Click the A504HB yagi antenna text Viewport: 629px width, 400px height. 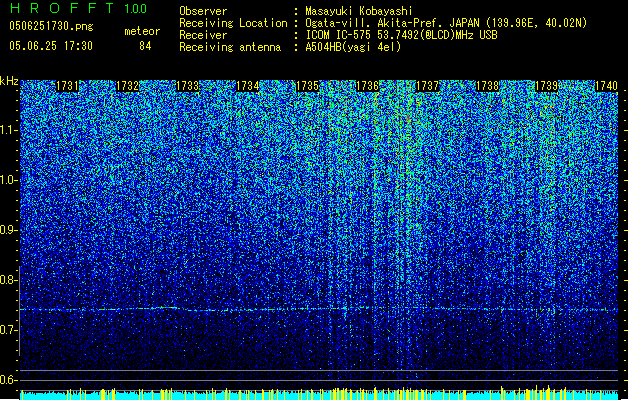pyautogui.click(x=353, y=47)
